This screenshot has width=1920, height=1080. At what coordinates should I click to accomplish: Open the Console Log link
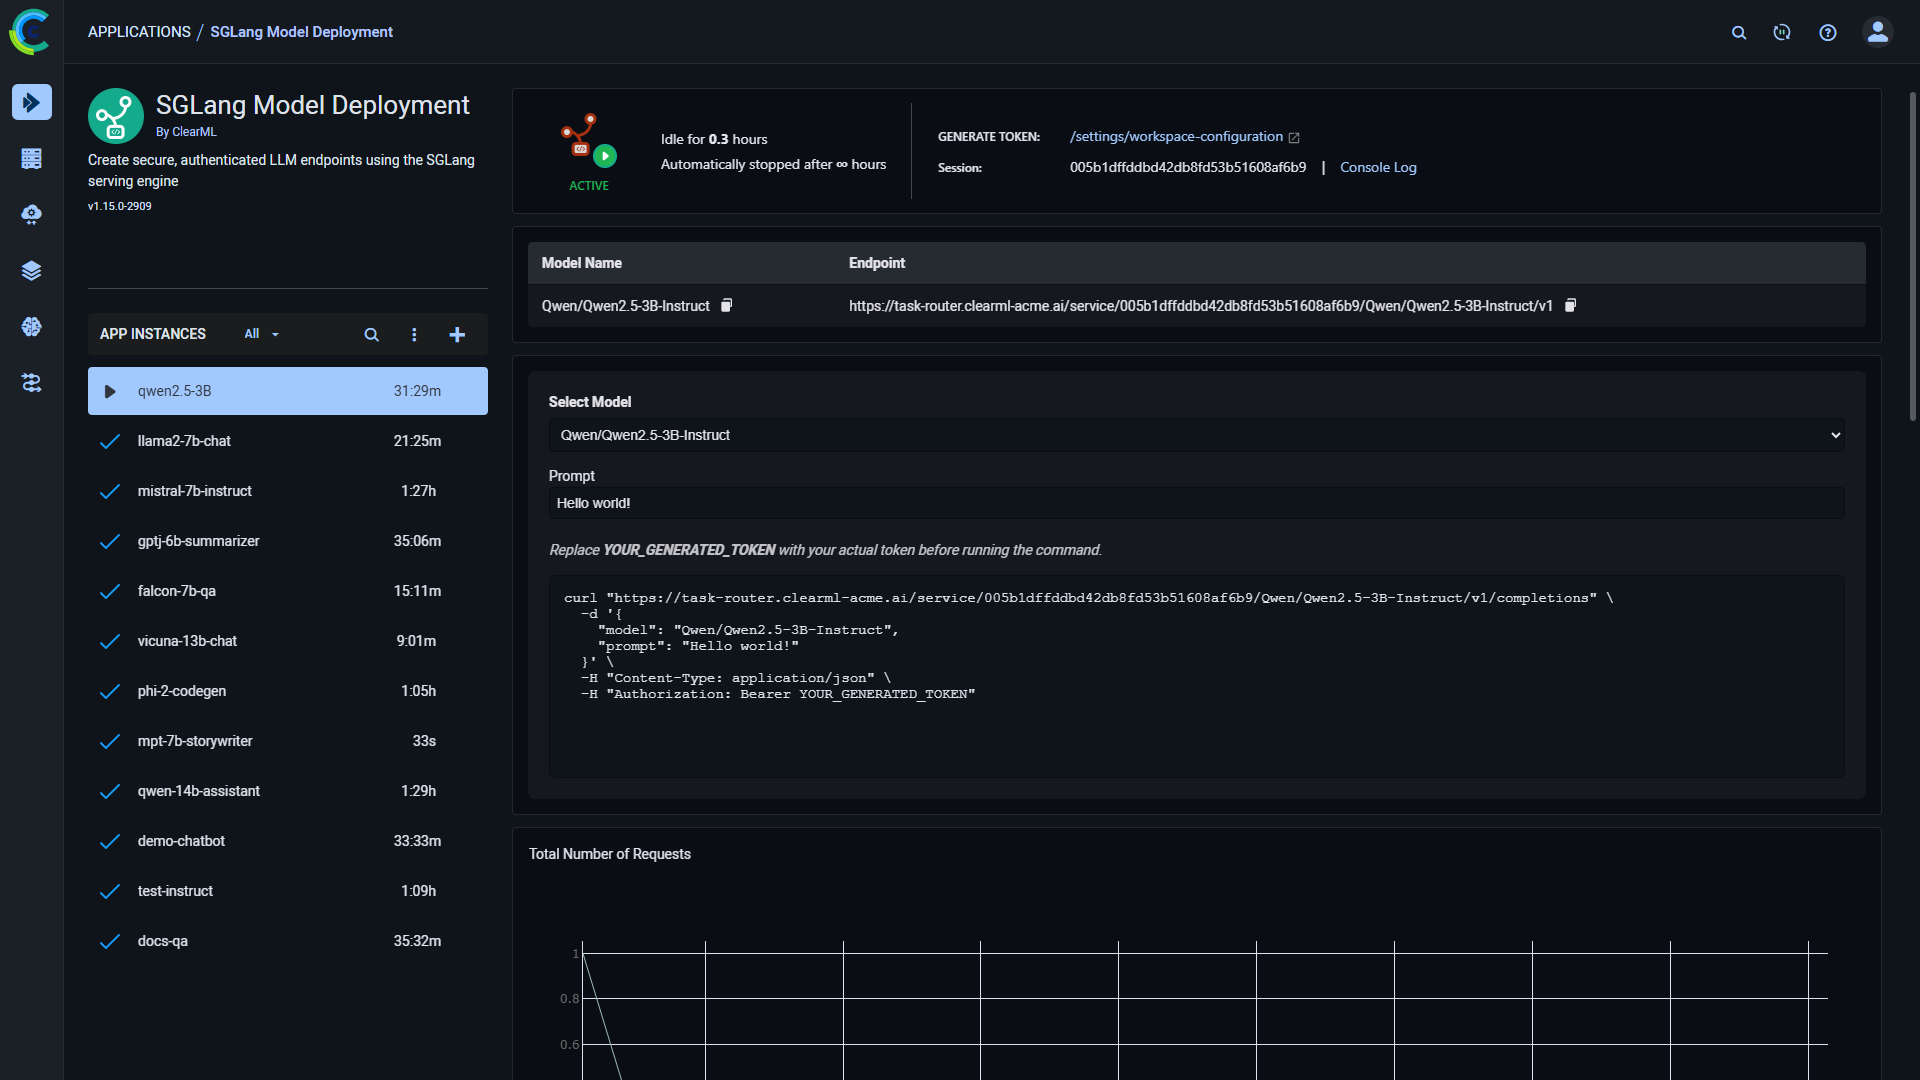pyautogui.click(x=1378, y=168)
